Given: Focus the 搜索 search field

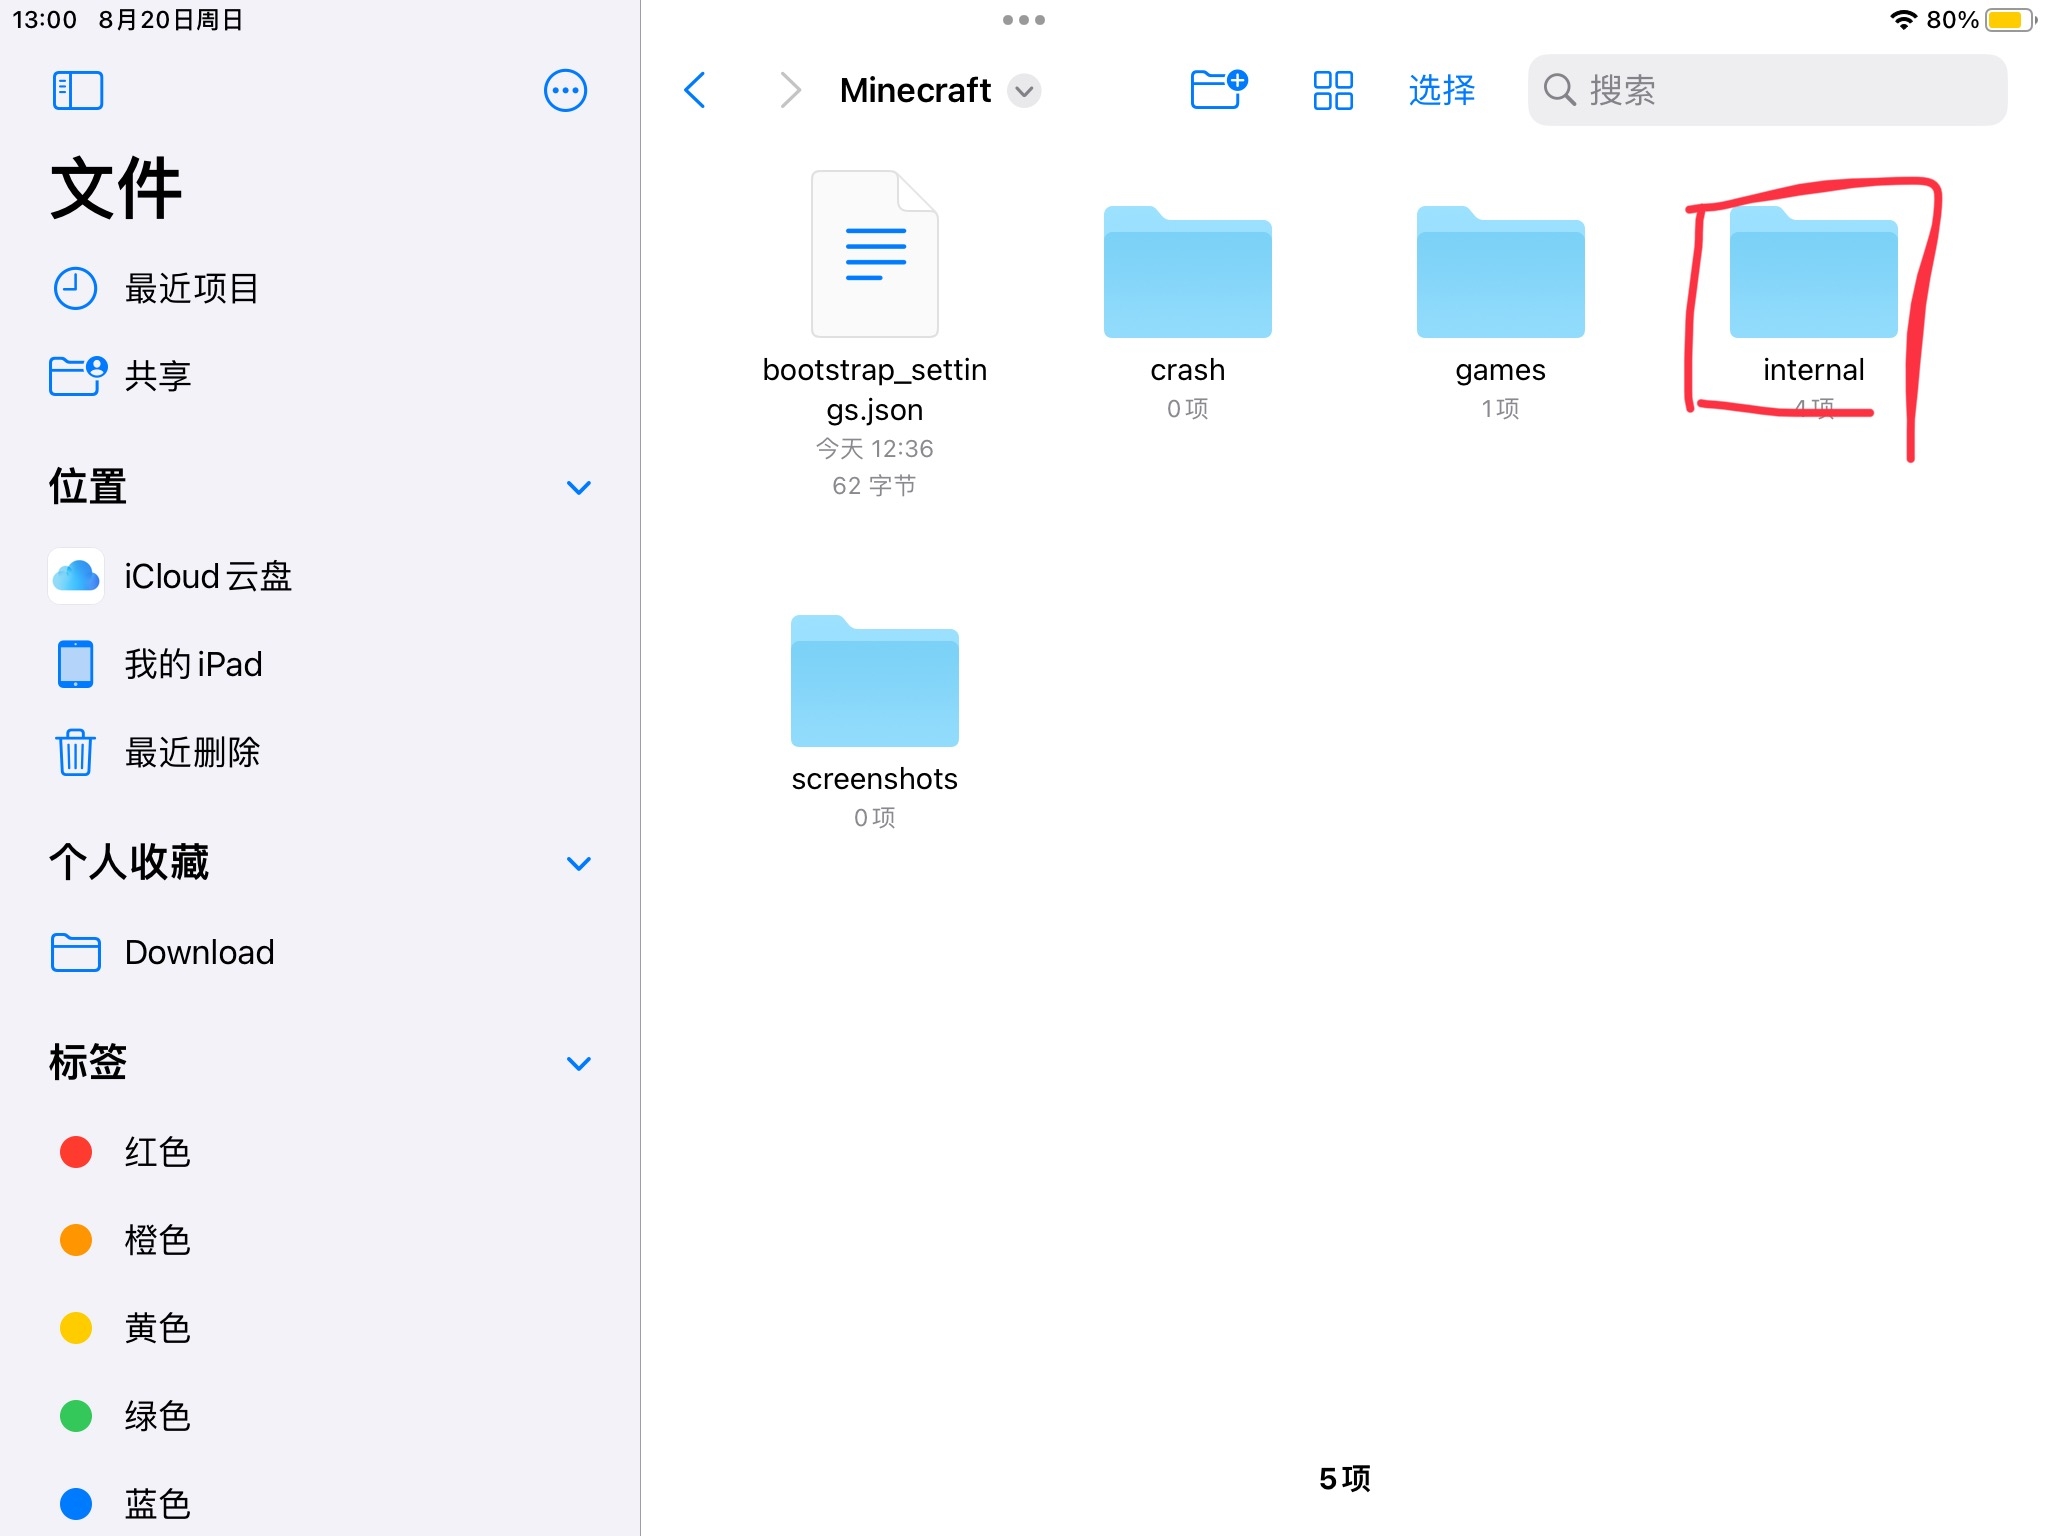Looking at the screenshot, I should 1767,90.
